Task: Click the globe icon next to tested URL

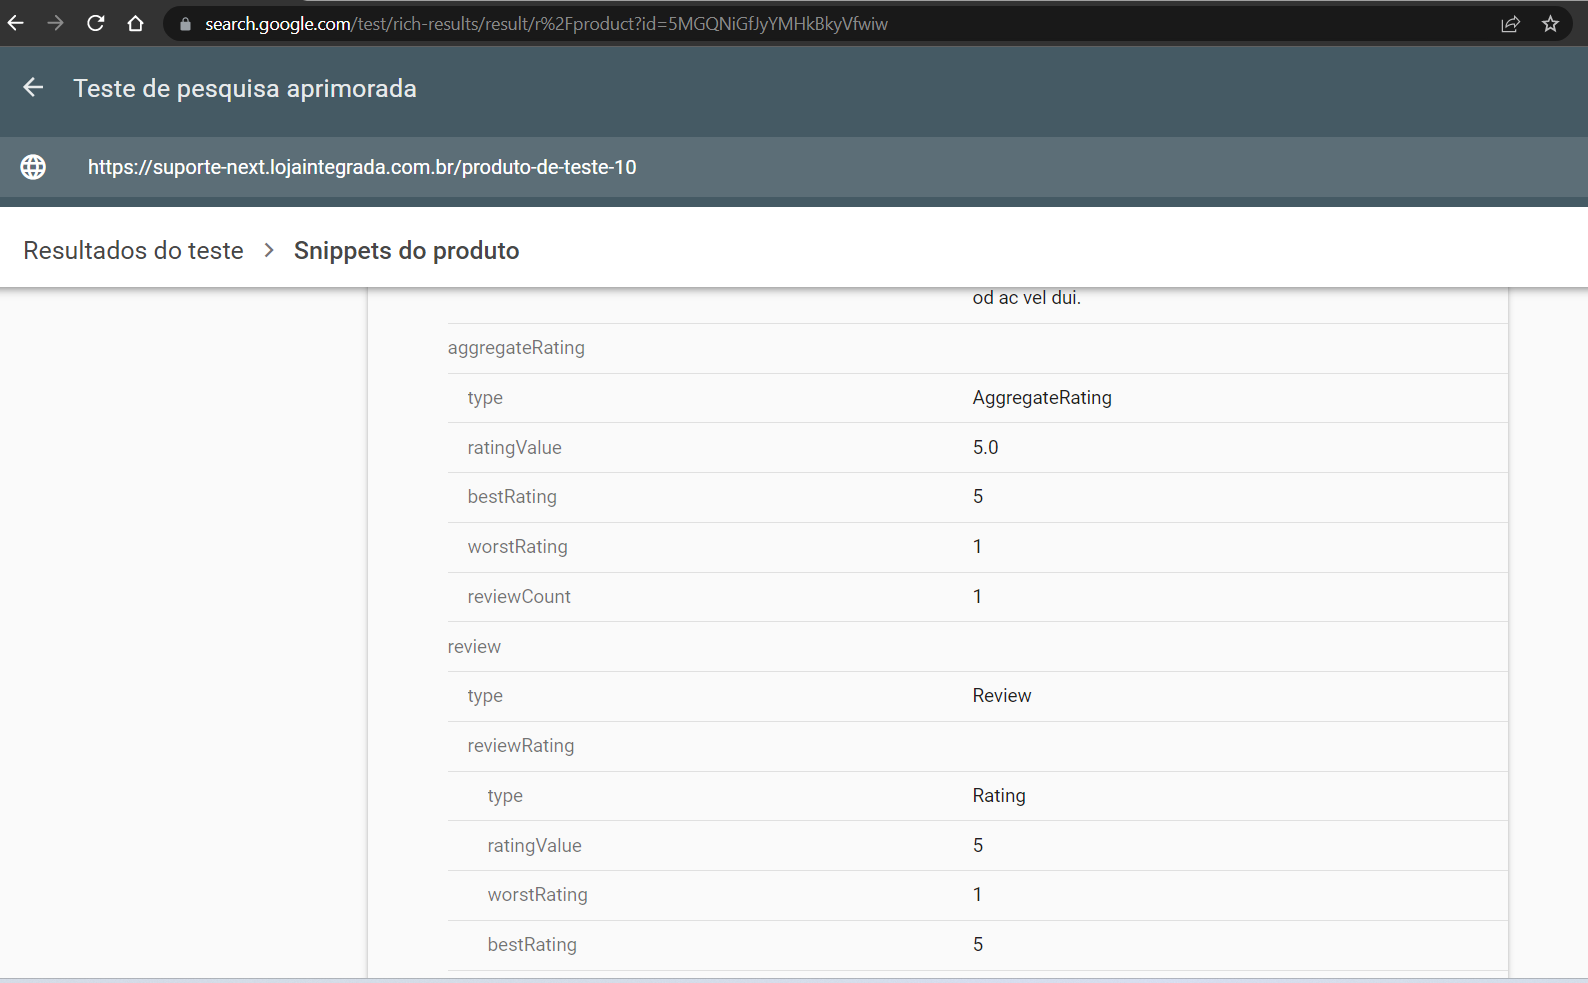Action: [x=33, y=167]
